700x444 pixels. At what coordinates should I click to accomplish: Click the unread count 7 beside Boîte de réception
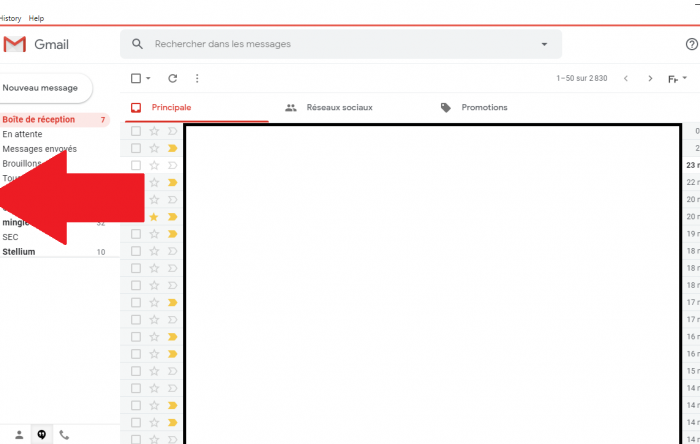[x=103, y=120]
